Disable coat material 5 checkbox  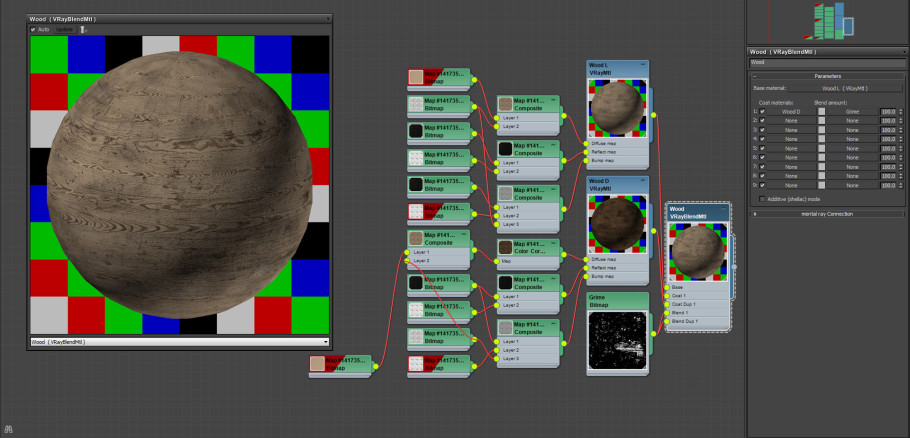[x=762, y=149]
